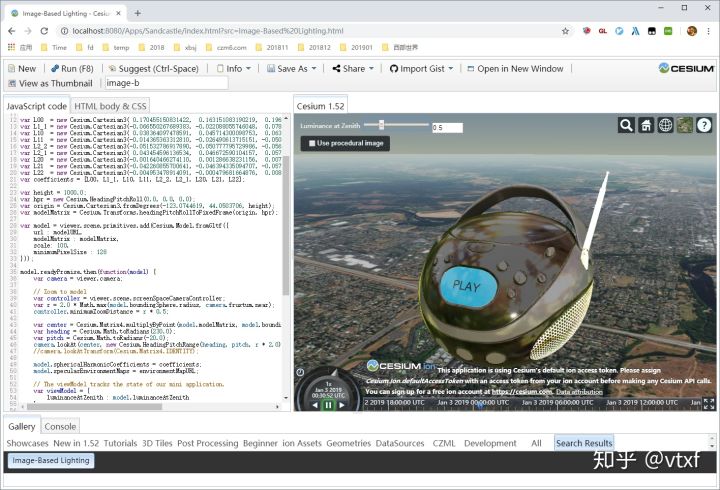Select the Search Results tab
Screen dimensions: 720x490
point(584,443)
